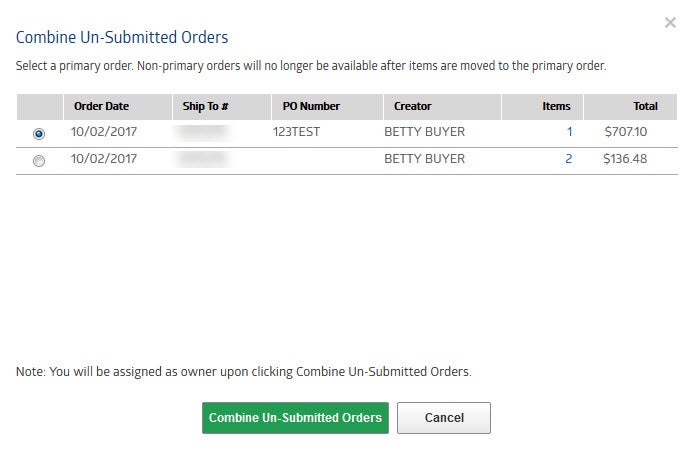Click the Ship To # column header

(x=207, y=106)
